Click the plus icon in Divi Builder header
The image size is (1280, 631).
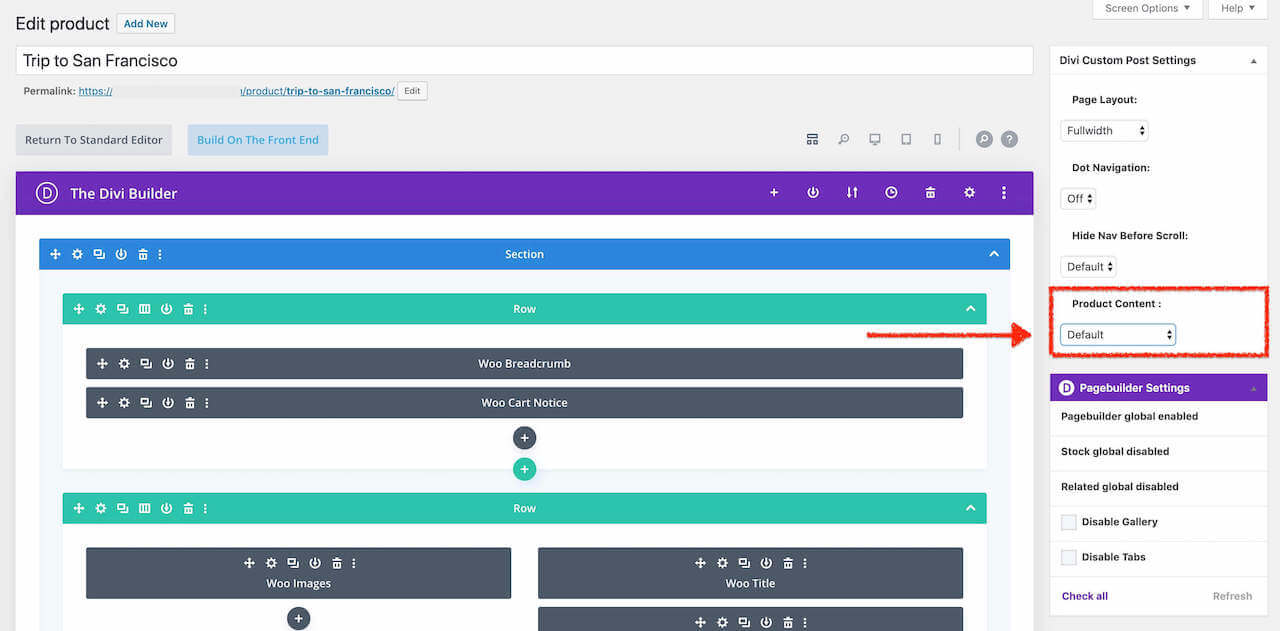pos(774,193)
